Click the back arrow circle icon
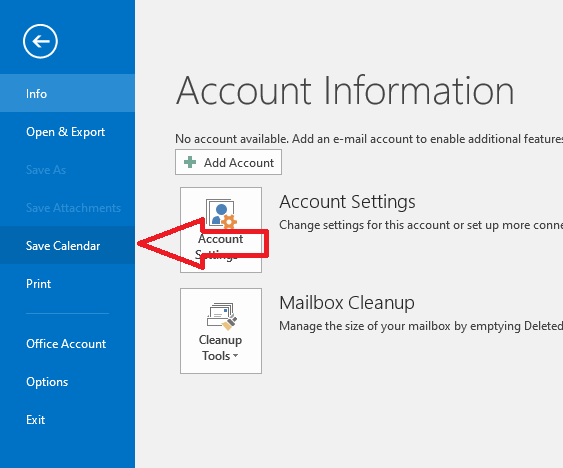This screenshot has height=468, width=563. (40, 41)
